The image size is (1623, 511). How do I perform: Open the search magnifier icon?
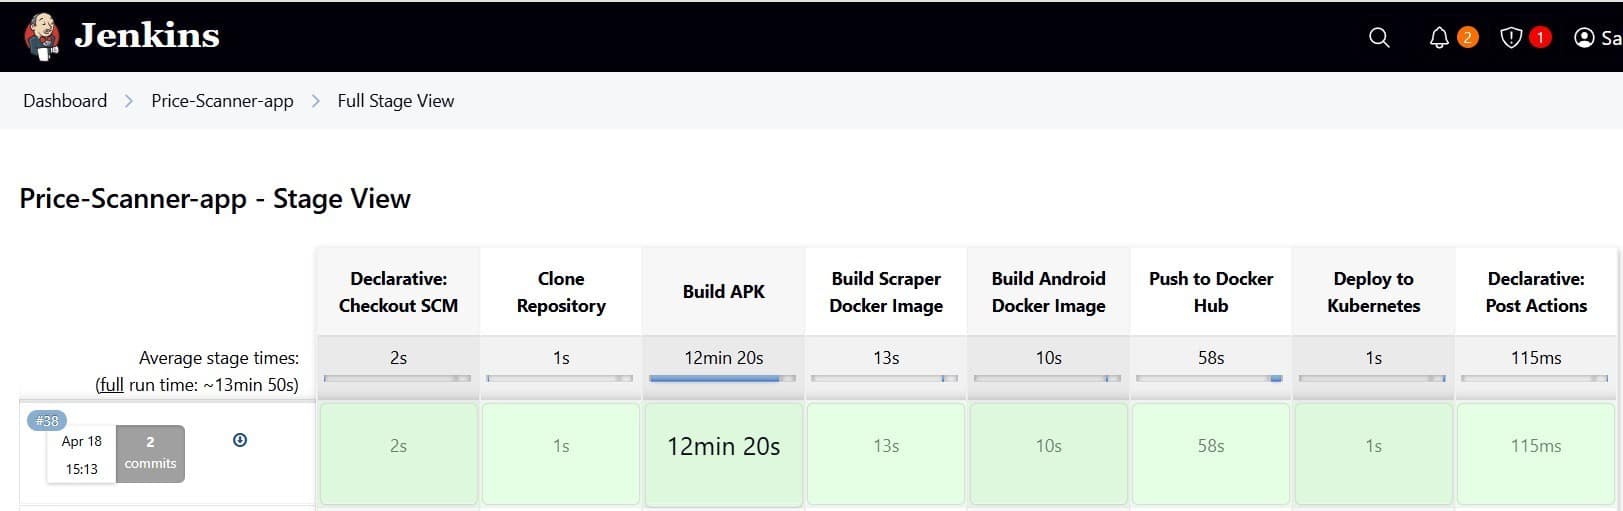coord(1379,38)
